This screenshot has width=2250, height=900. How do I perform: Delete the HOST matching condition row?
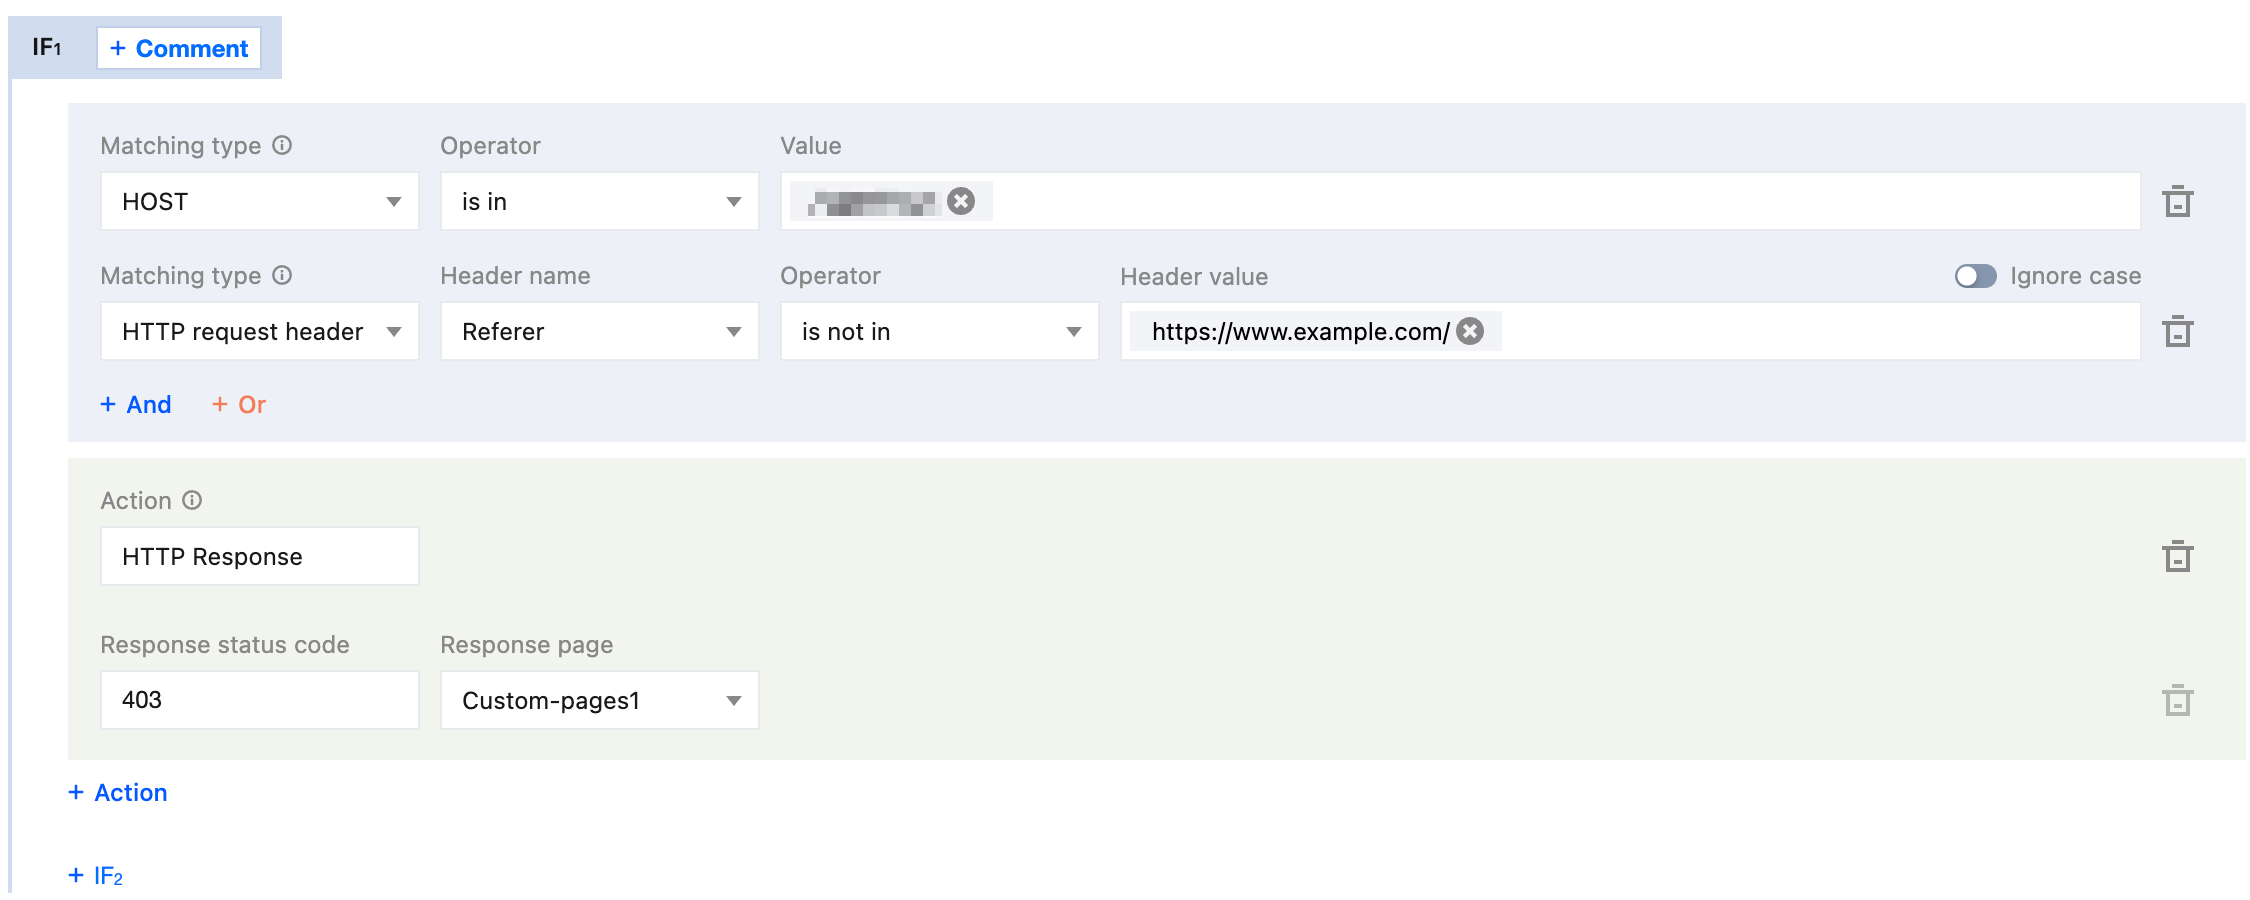point(2177,202)
